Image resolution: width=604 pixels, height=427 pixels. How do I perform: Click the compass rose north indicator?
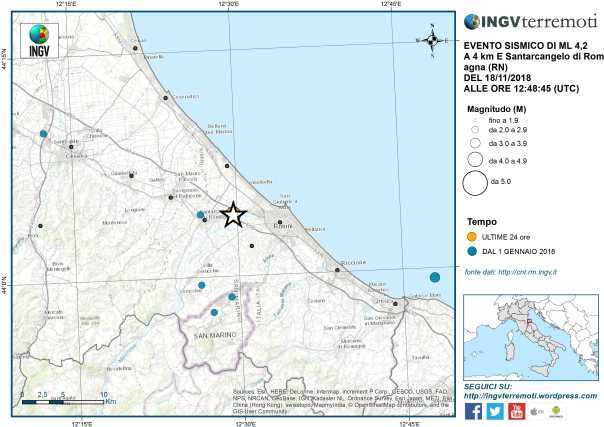pyautogui.click(x=433, y=41)
